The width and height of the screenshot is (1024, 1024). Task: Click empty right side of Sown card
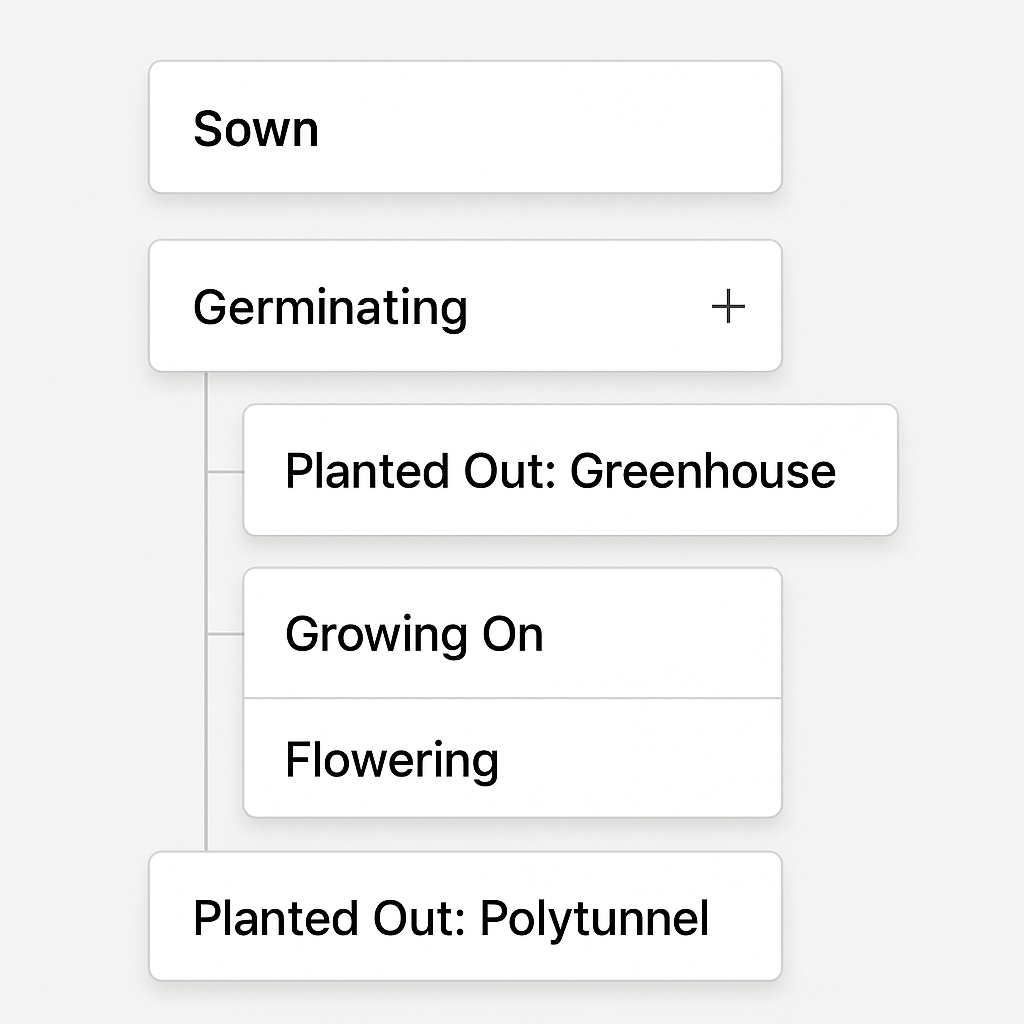(x=555, y=127)
